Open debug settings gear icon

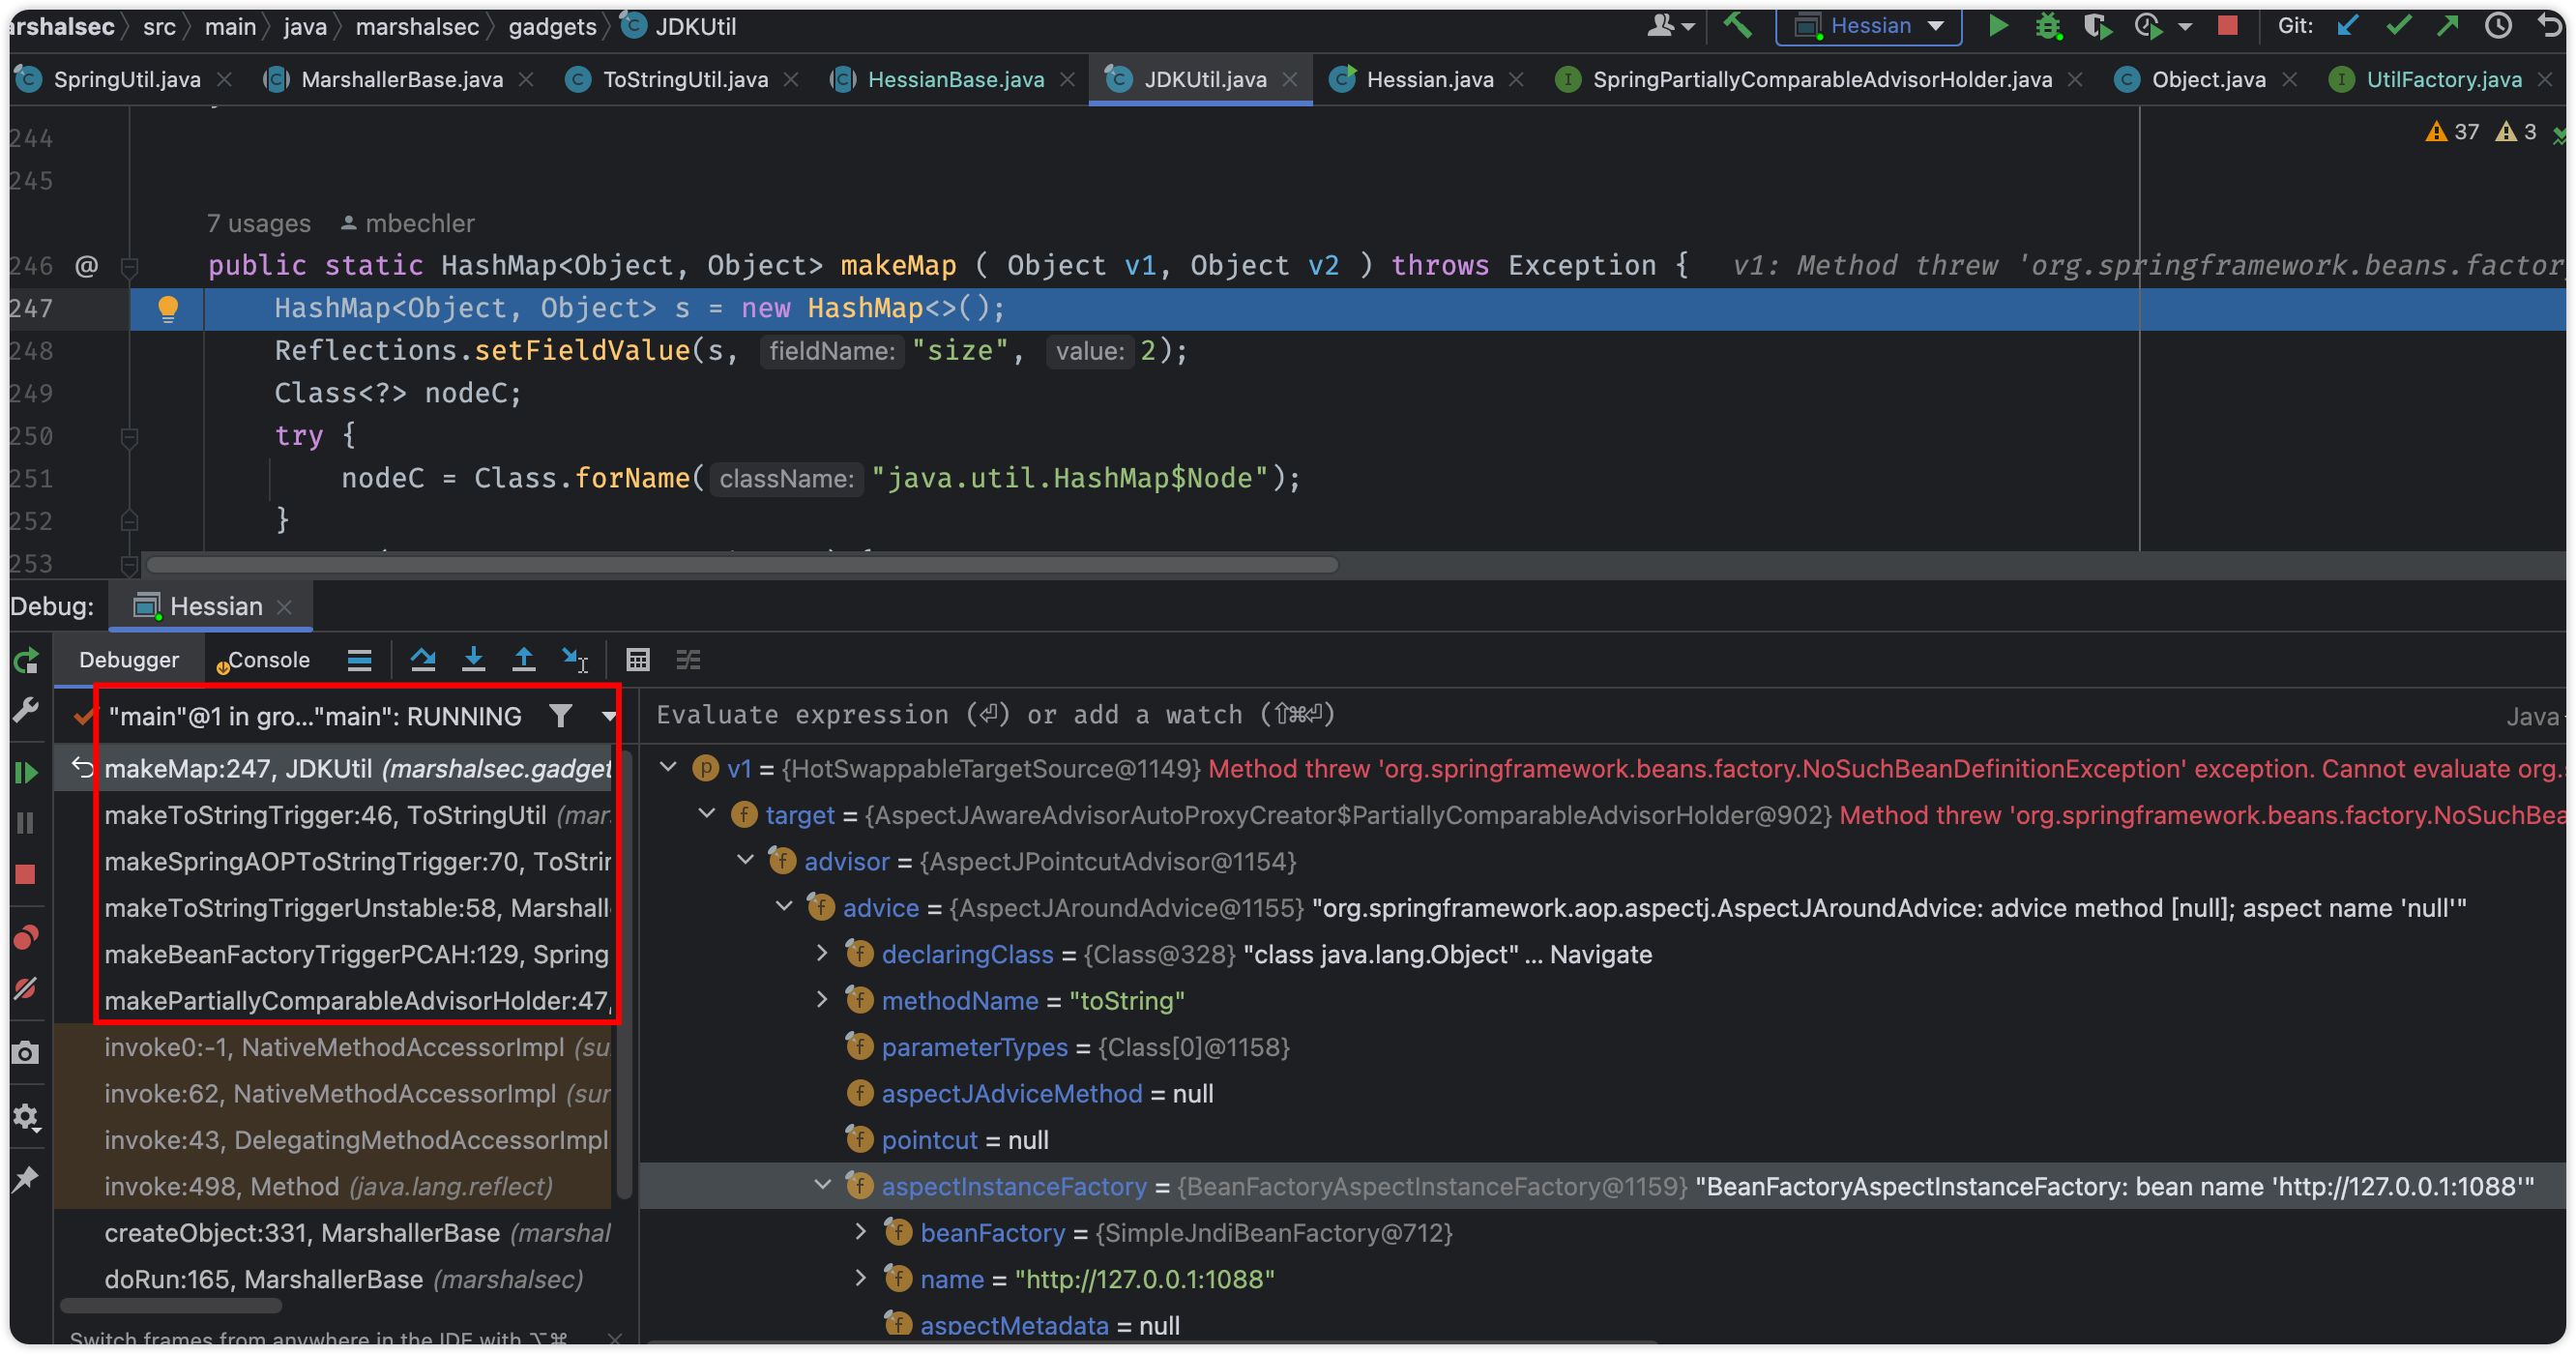tap(26, 1116)
